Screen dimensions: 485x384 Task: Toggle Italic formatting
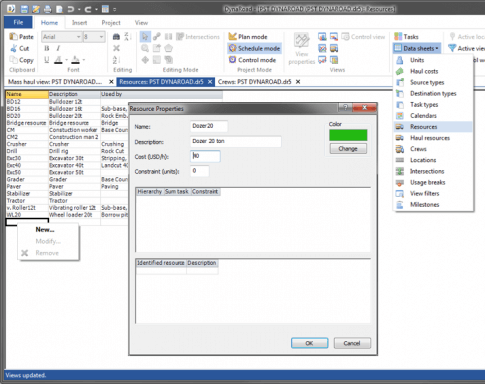(x=58, y=48)
